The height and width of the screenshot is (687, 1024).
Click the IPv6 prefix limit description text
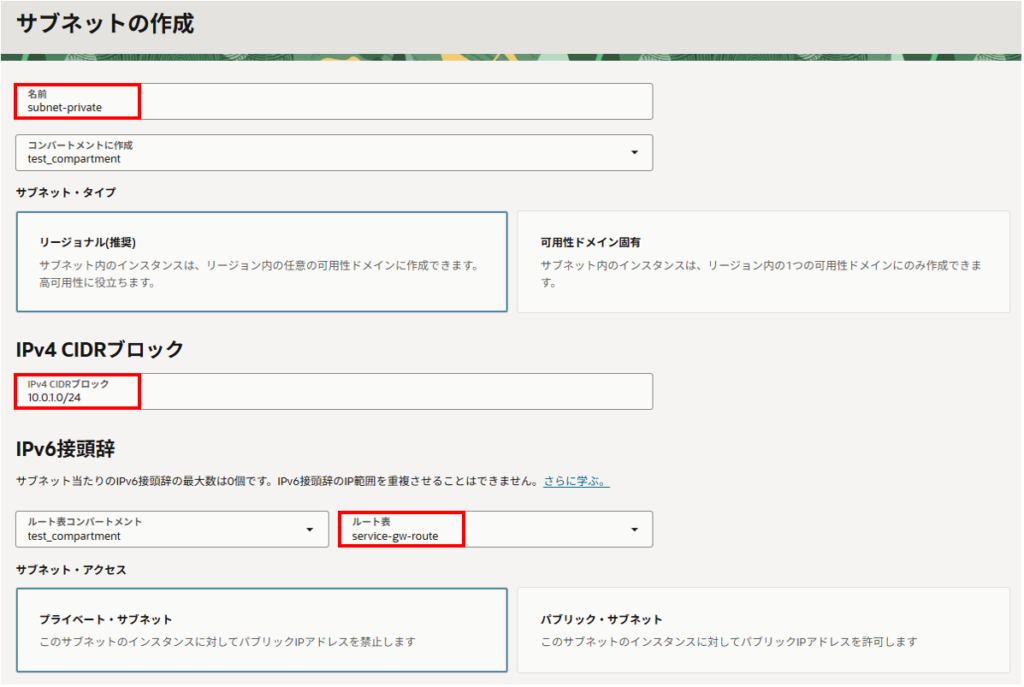[277, 482]
